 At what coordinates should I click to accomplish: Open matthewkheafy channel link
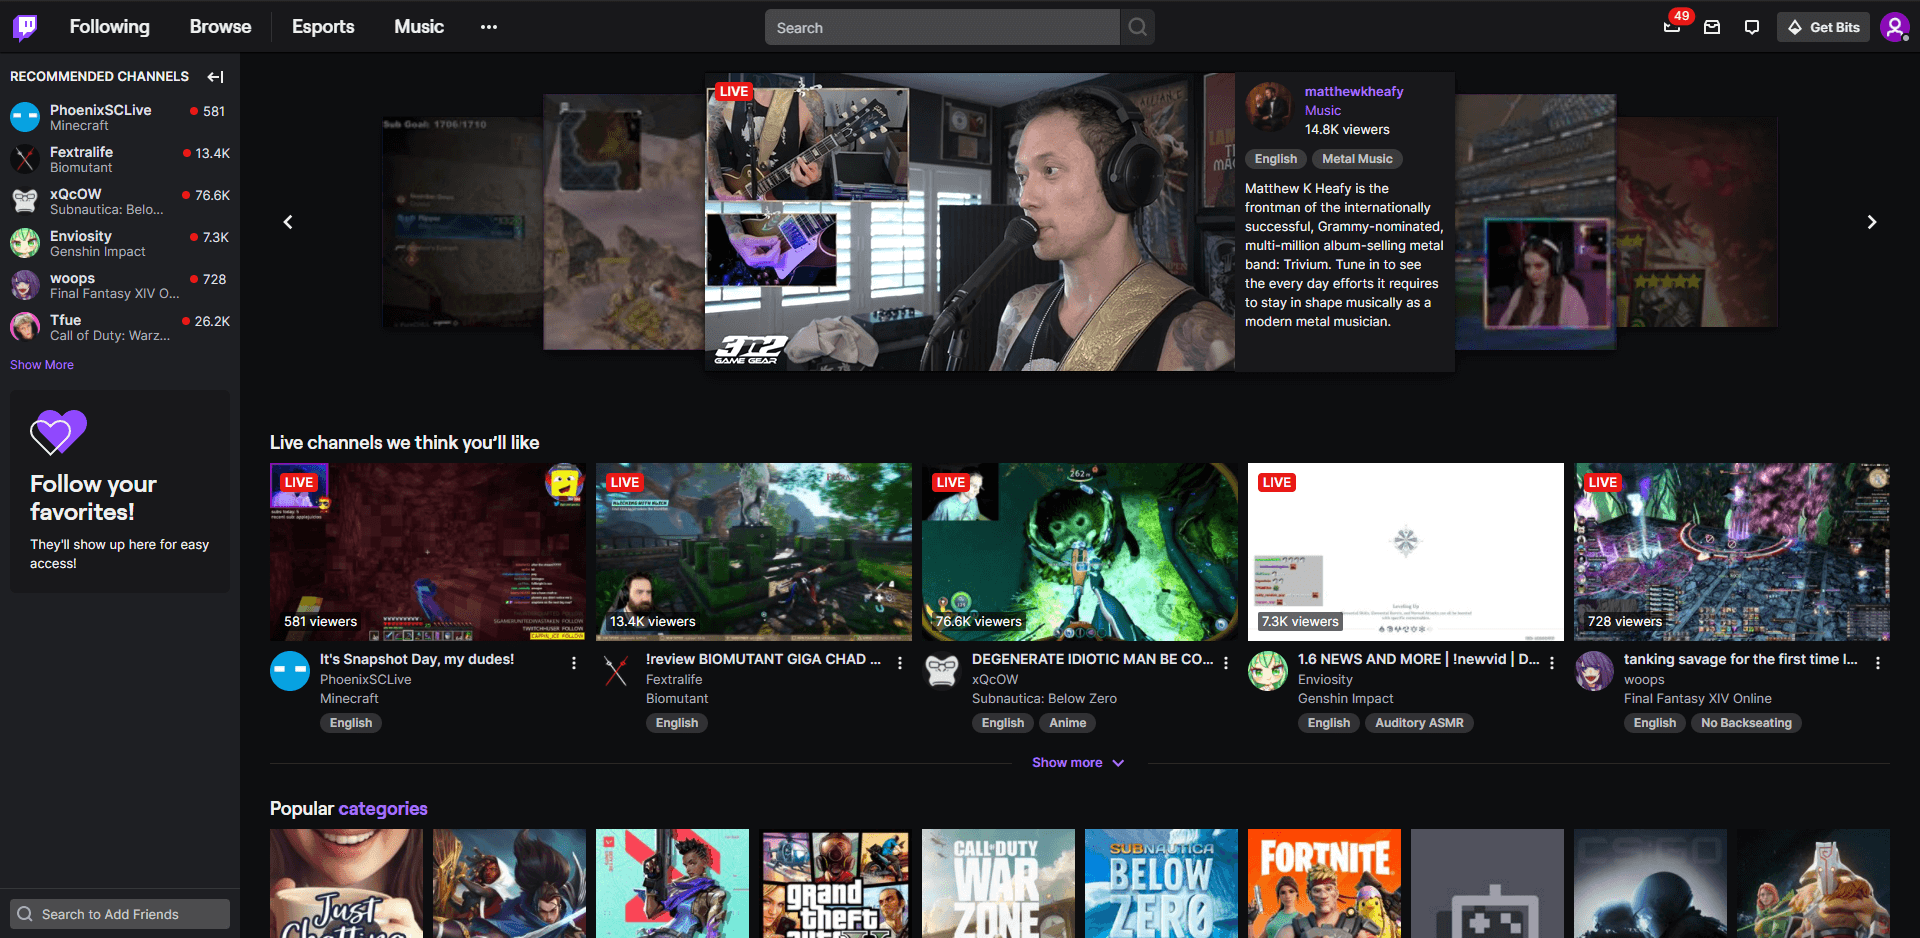[x=1354, y=91]
